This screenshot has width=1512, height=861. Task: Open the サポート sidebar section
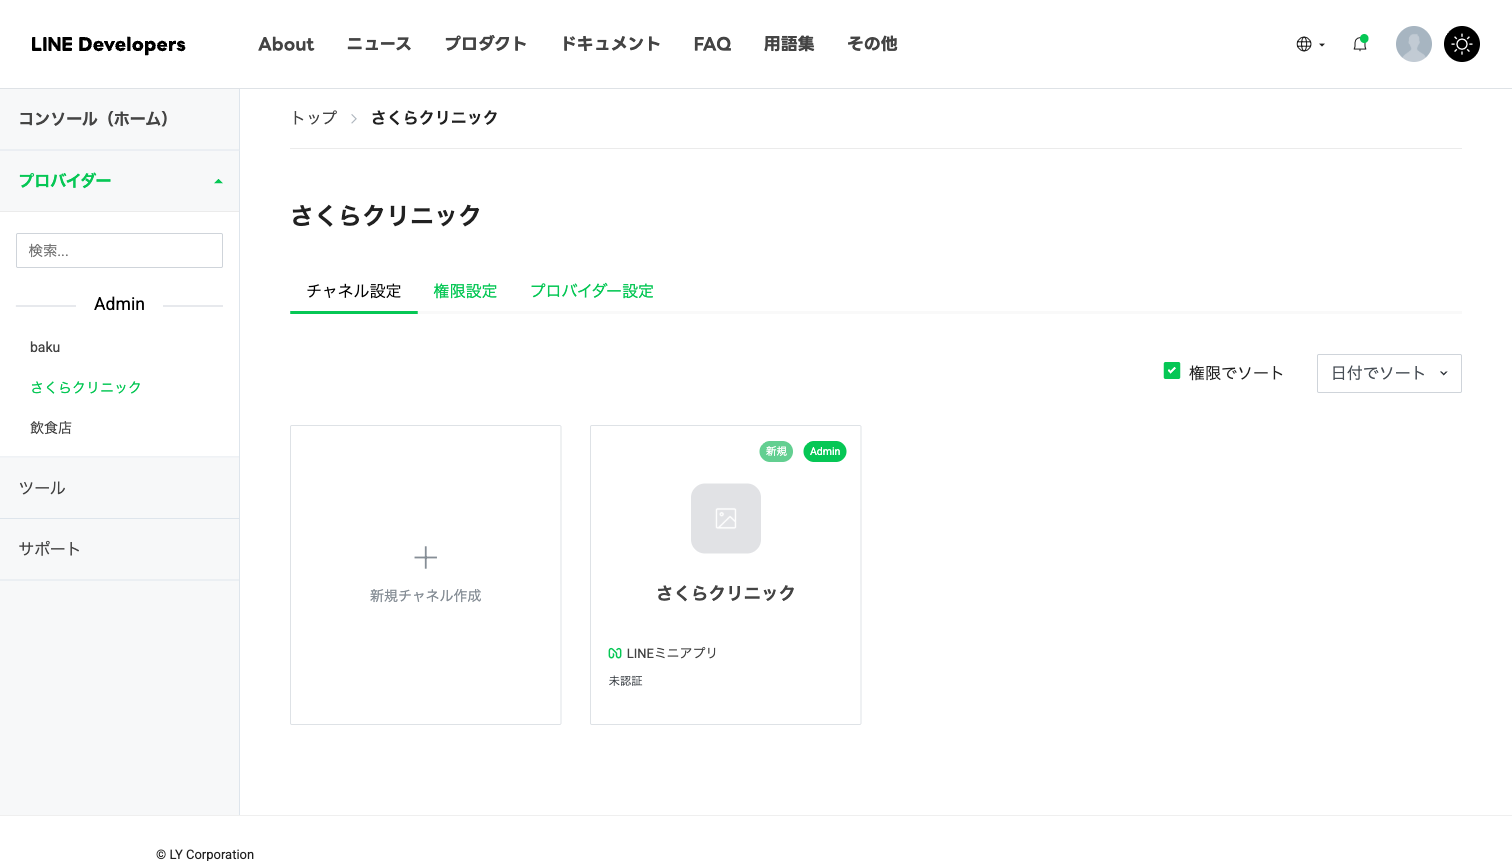[x=119, y=549]
